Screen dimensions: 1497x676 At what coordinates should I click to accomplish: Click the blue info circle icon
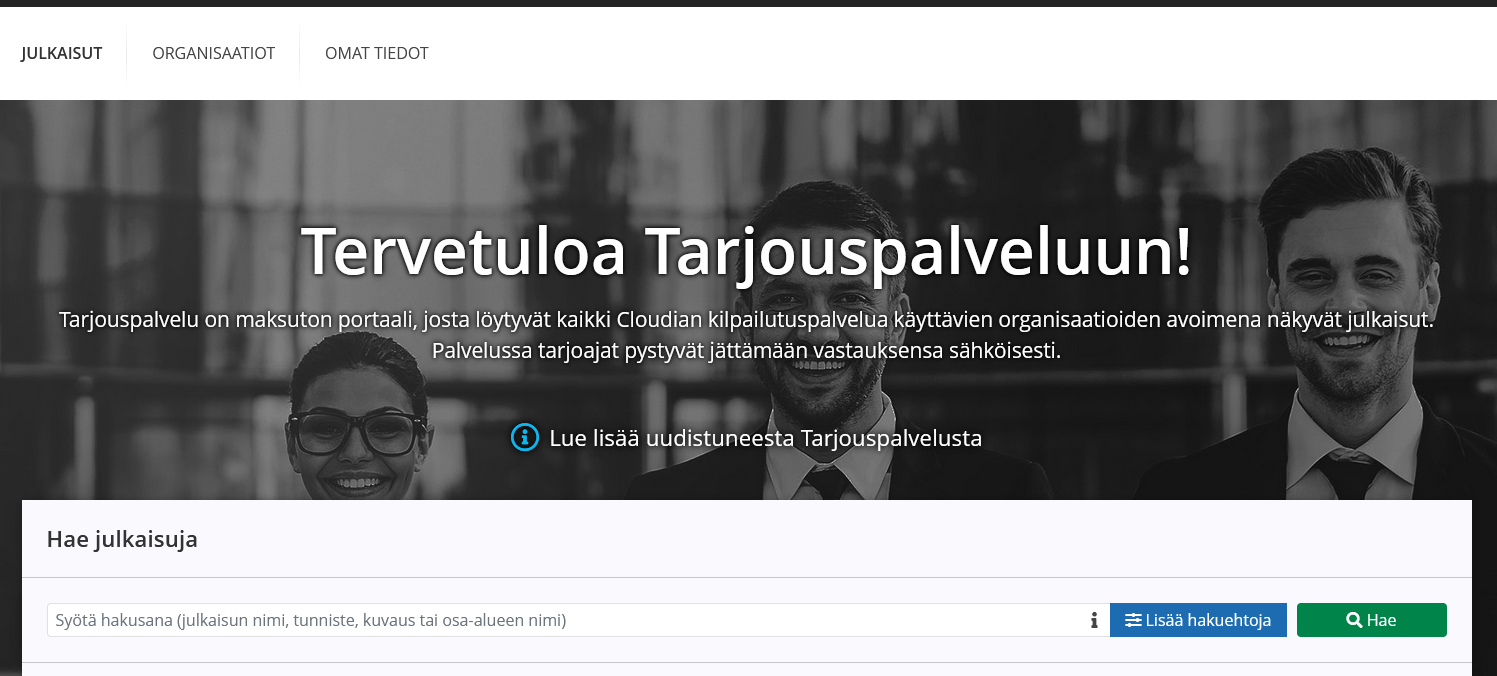click(x=525, y=438)
